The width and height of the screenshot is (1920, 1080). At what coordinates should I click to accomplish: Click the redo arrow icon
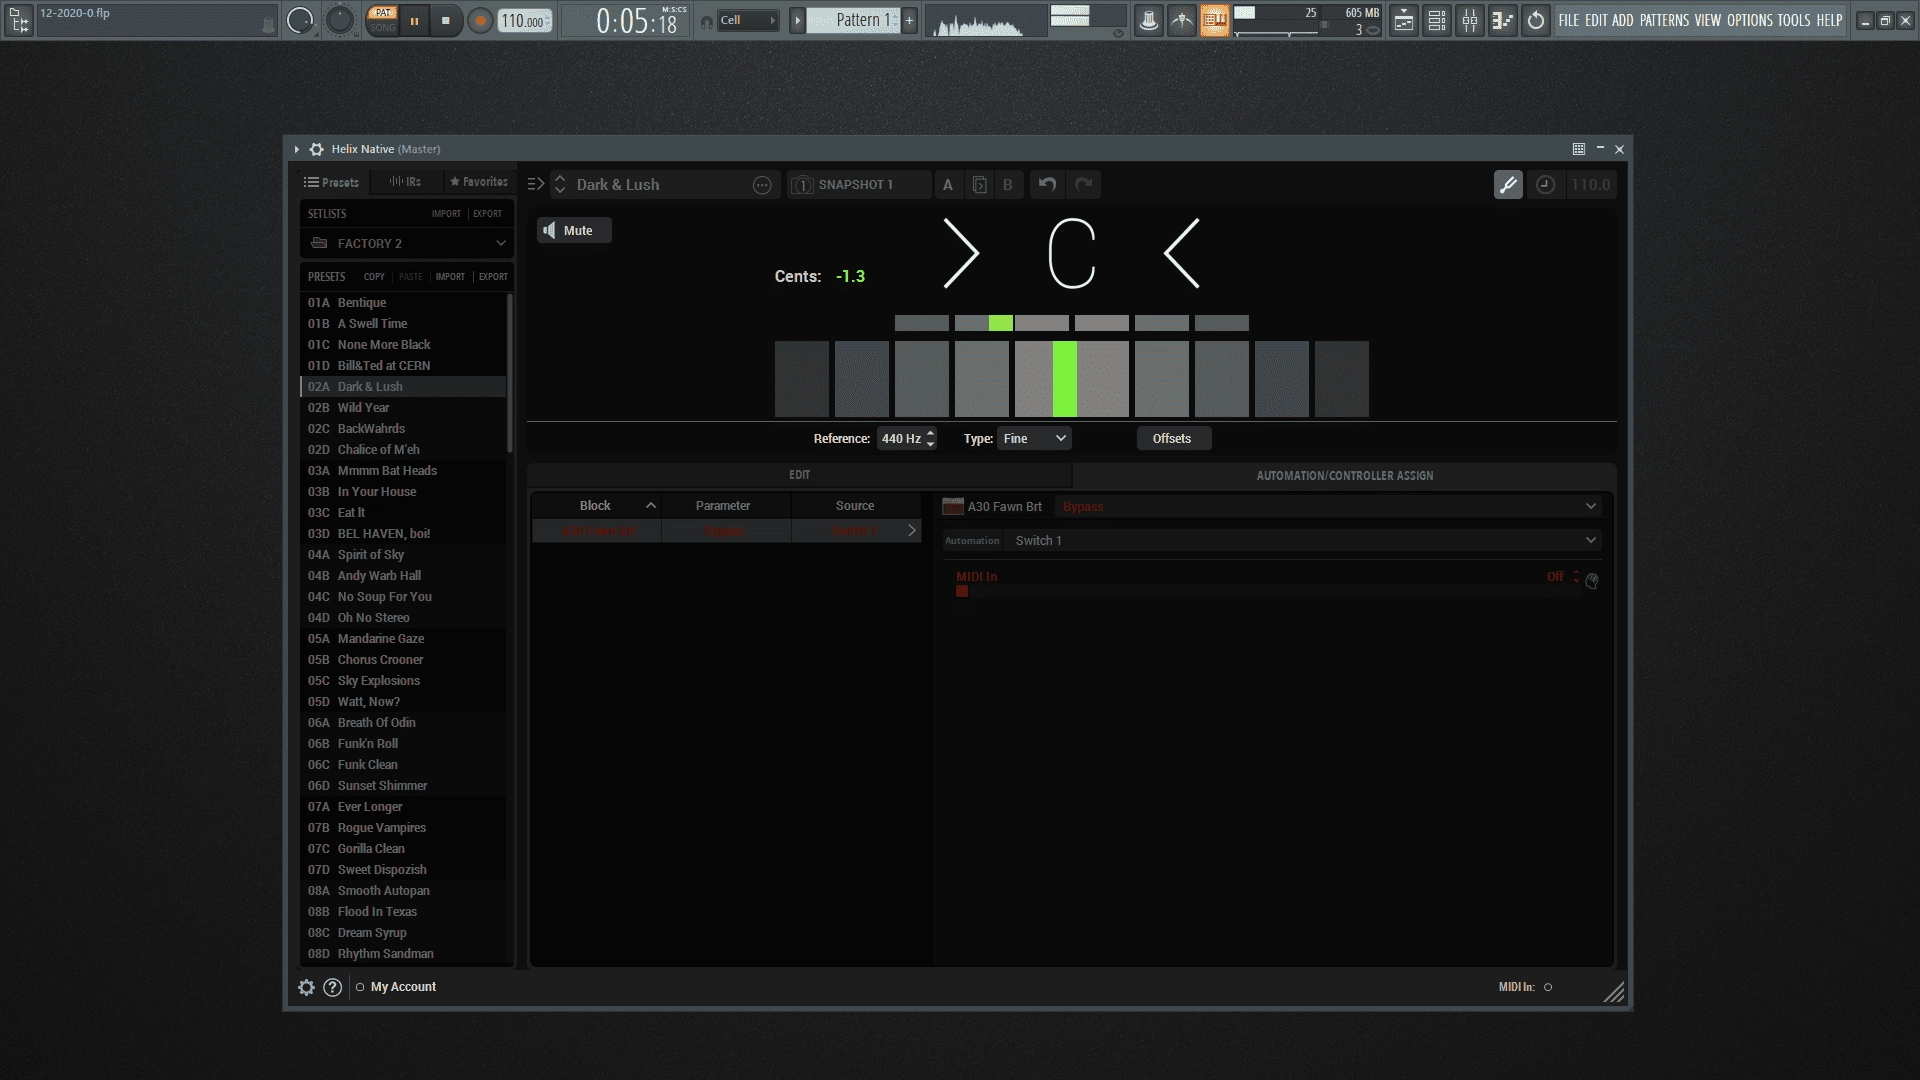(x=1083, y=185)
